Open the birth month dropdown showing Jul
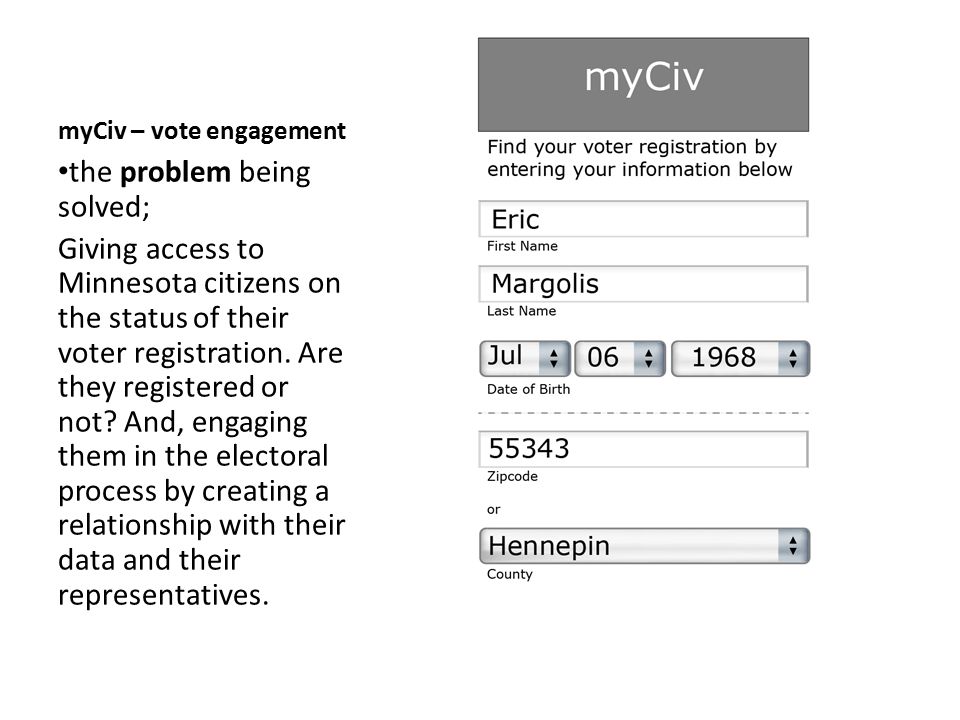The height and width of the screenshot is (720, 960). 525,358
